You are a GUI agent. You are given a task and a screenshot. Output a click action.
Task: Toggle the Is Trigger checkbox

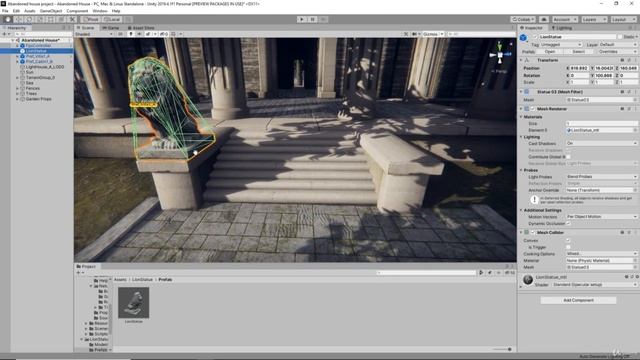(x=568, y=247)
